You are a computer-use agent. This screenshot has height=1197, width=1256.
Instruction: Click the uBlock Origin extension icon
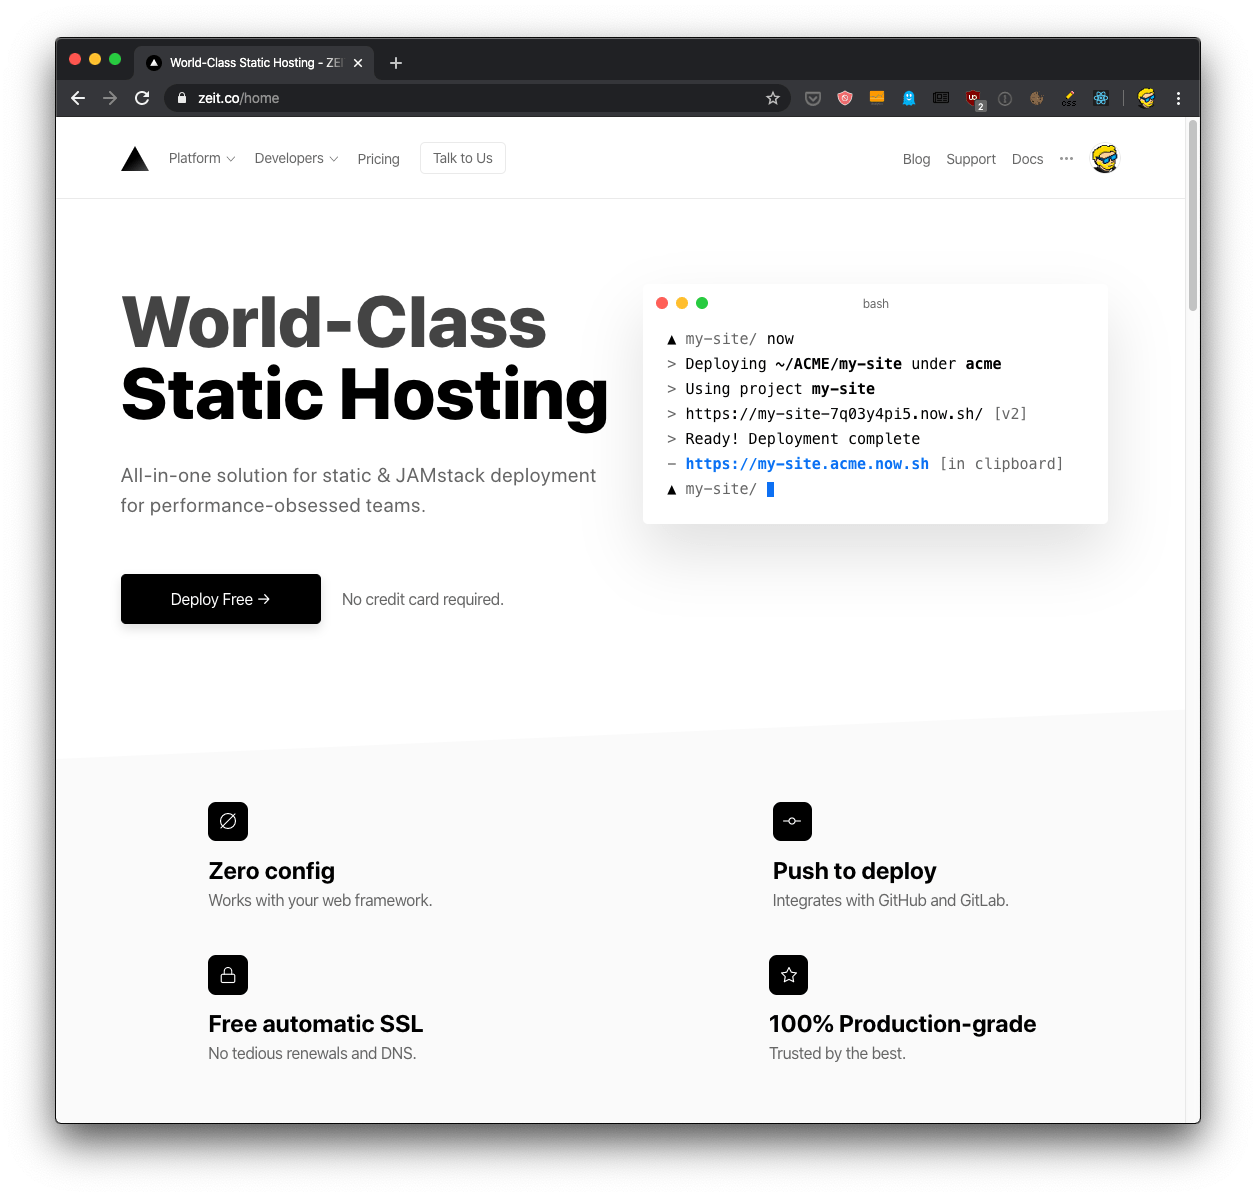point(973,98)
